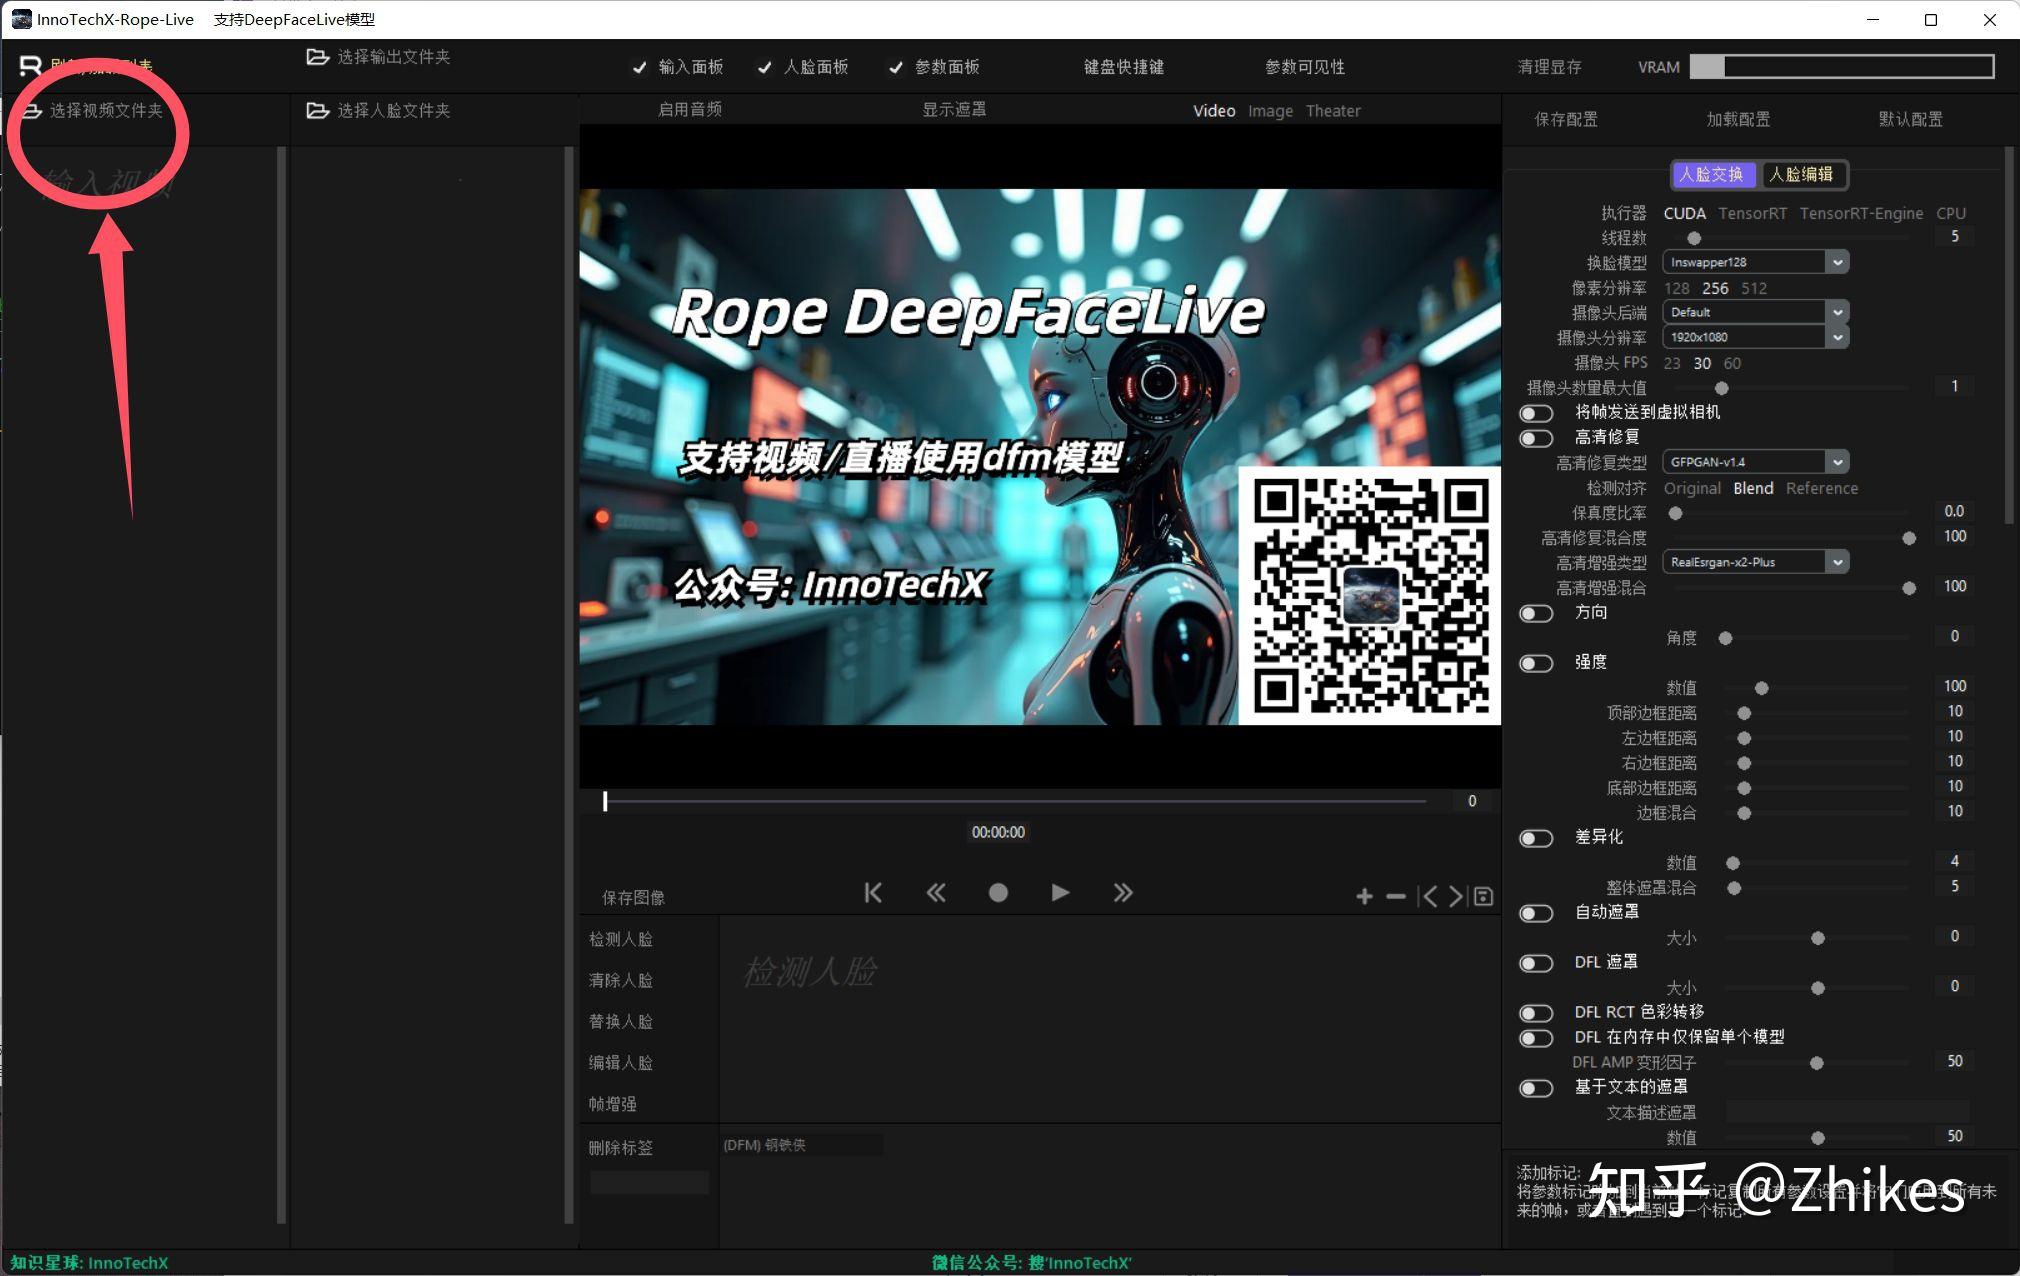The width and height of the screenshot is (2020, 1276).
Task: Adjust the 线程数 slider handle
Action: coord(1693,238)
